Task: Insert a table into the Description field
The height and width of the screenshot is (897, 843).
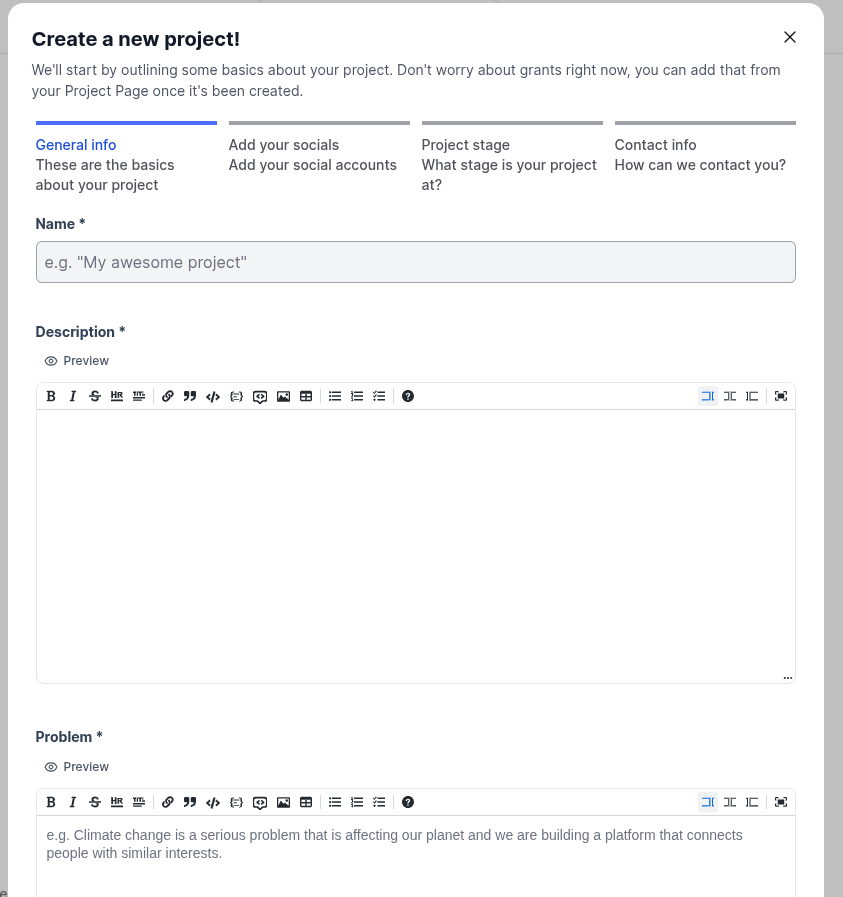Action: click(305, 396)
